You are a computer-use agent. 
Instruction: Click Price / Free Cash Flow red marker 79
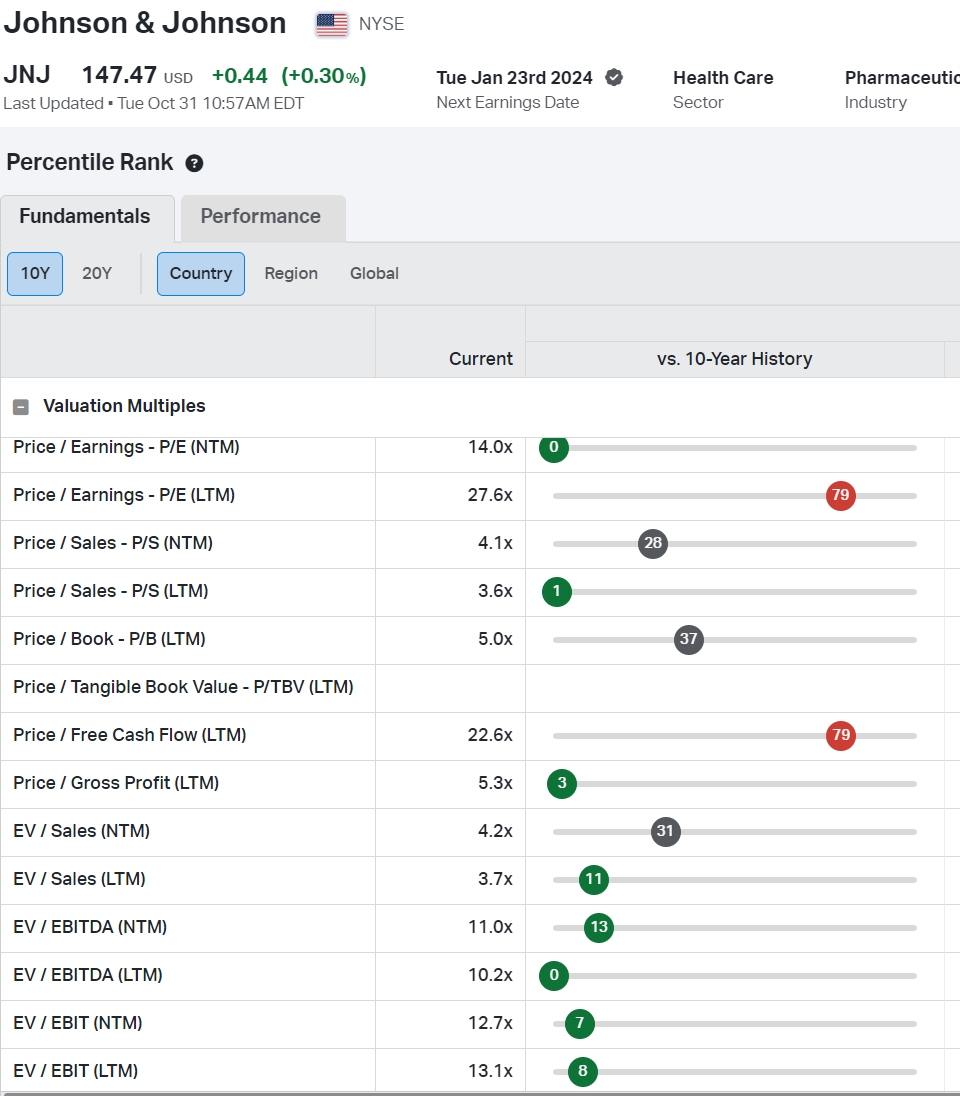pos(840,735)
